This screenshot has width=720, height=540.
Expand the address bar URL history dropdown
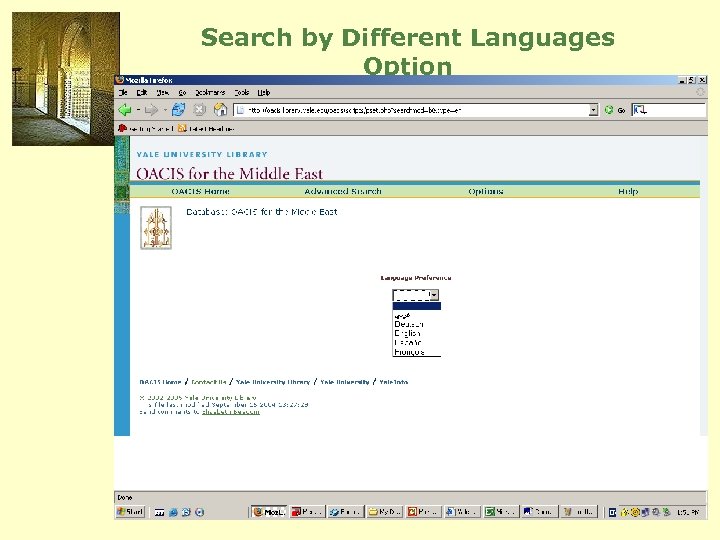click(x=593, y=110)
